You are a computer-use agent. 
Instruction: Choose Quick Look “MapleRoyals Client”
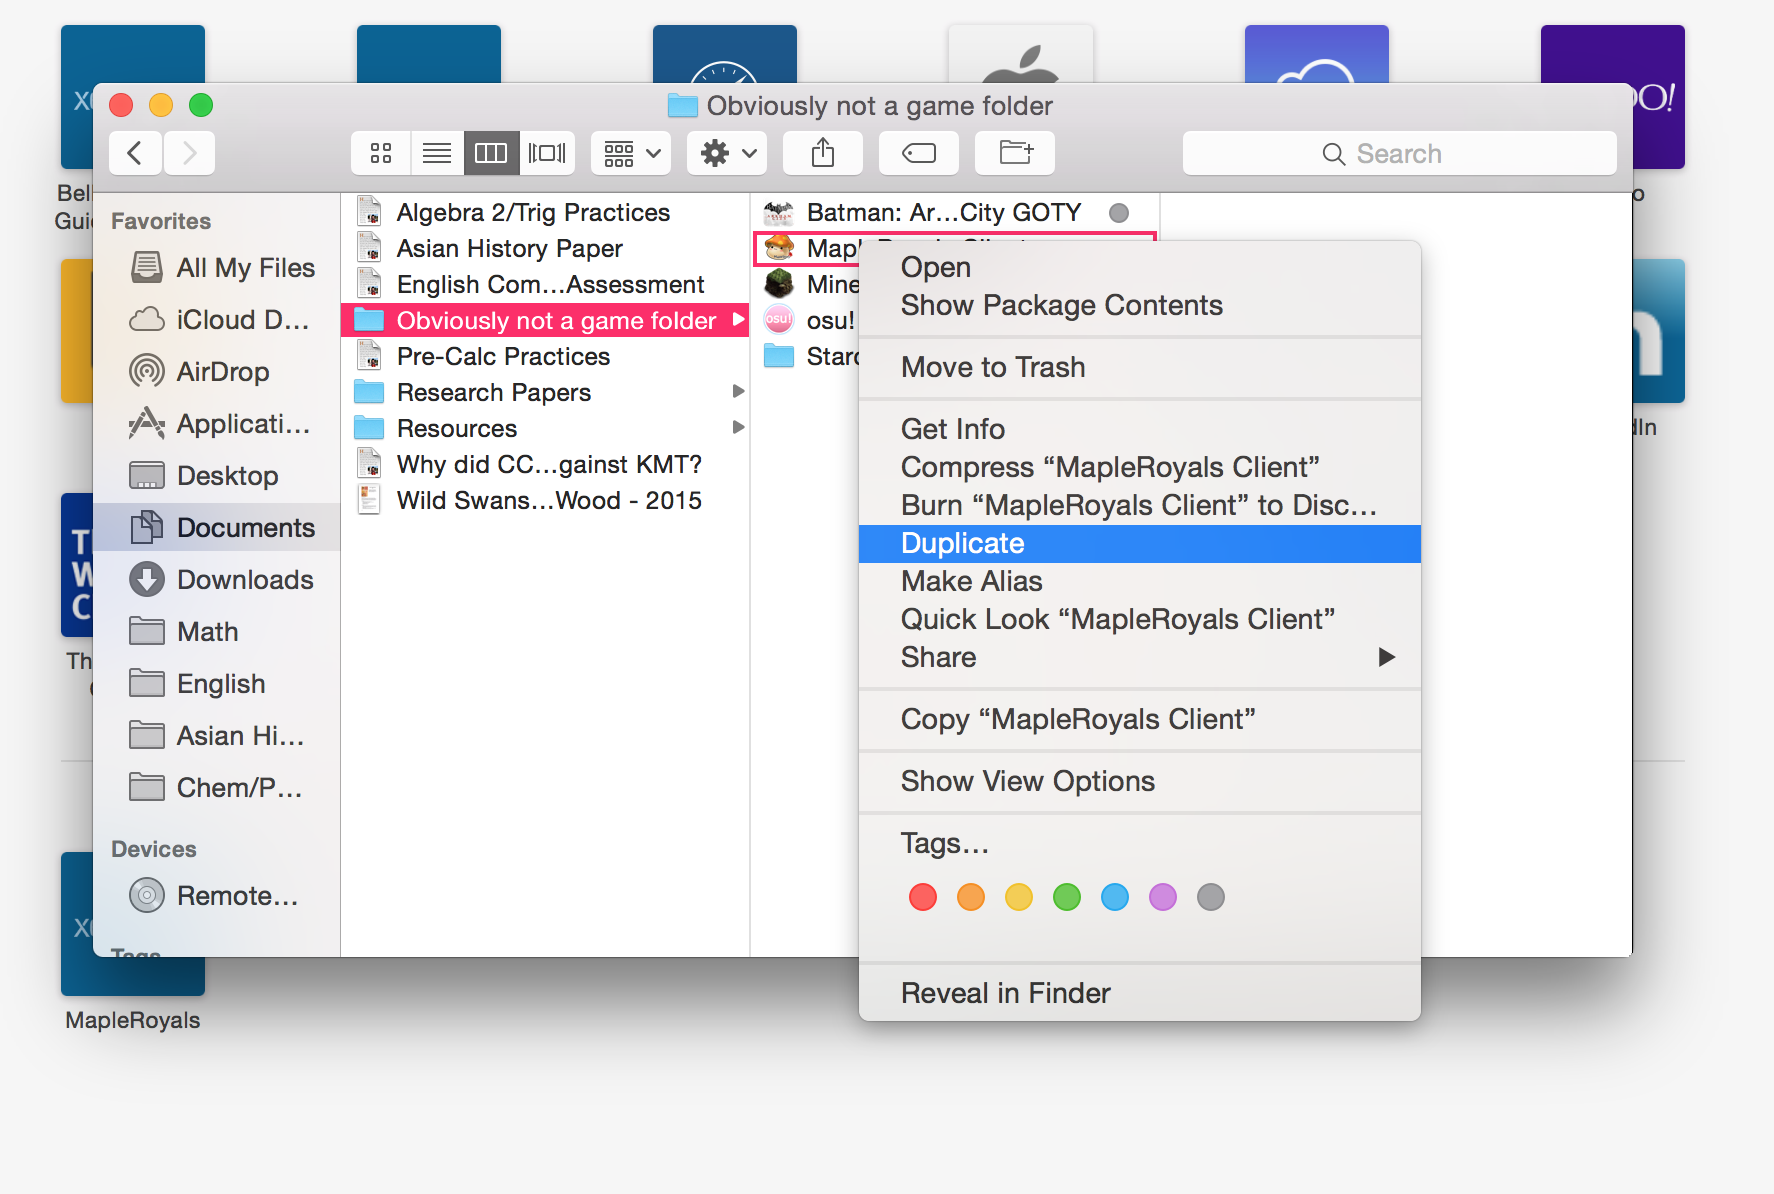(x=1140, y=619)
